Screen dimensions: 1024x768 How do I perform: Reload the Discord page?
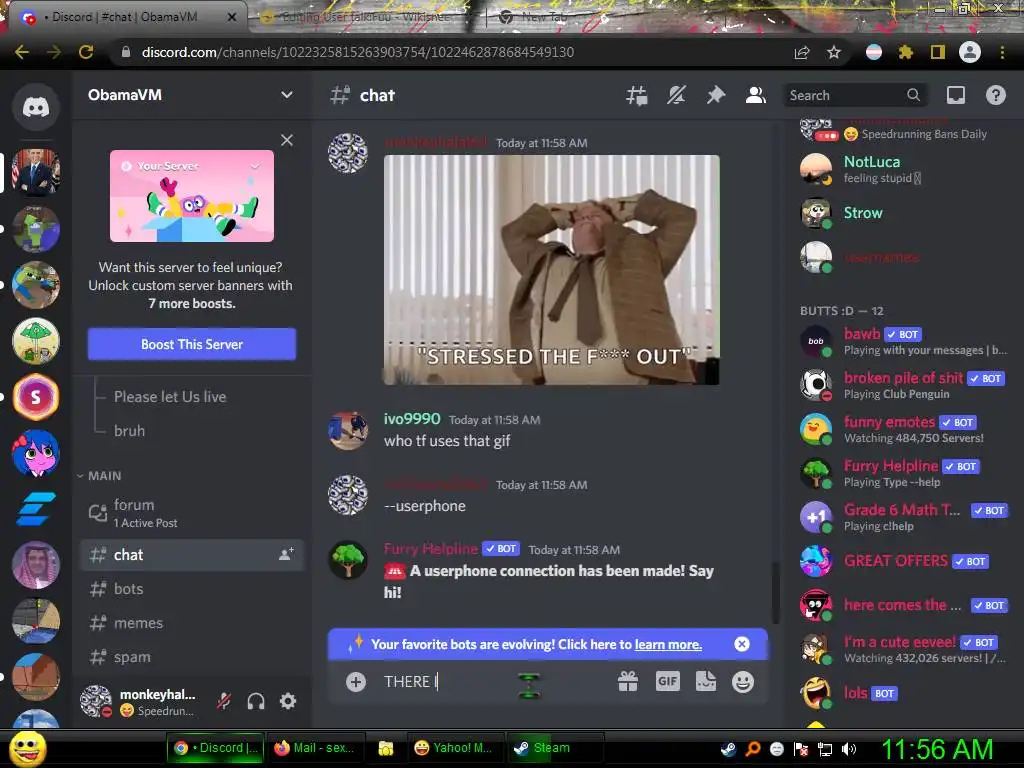tap(86, 52)
